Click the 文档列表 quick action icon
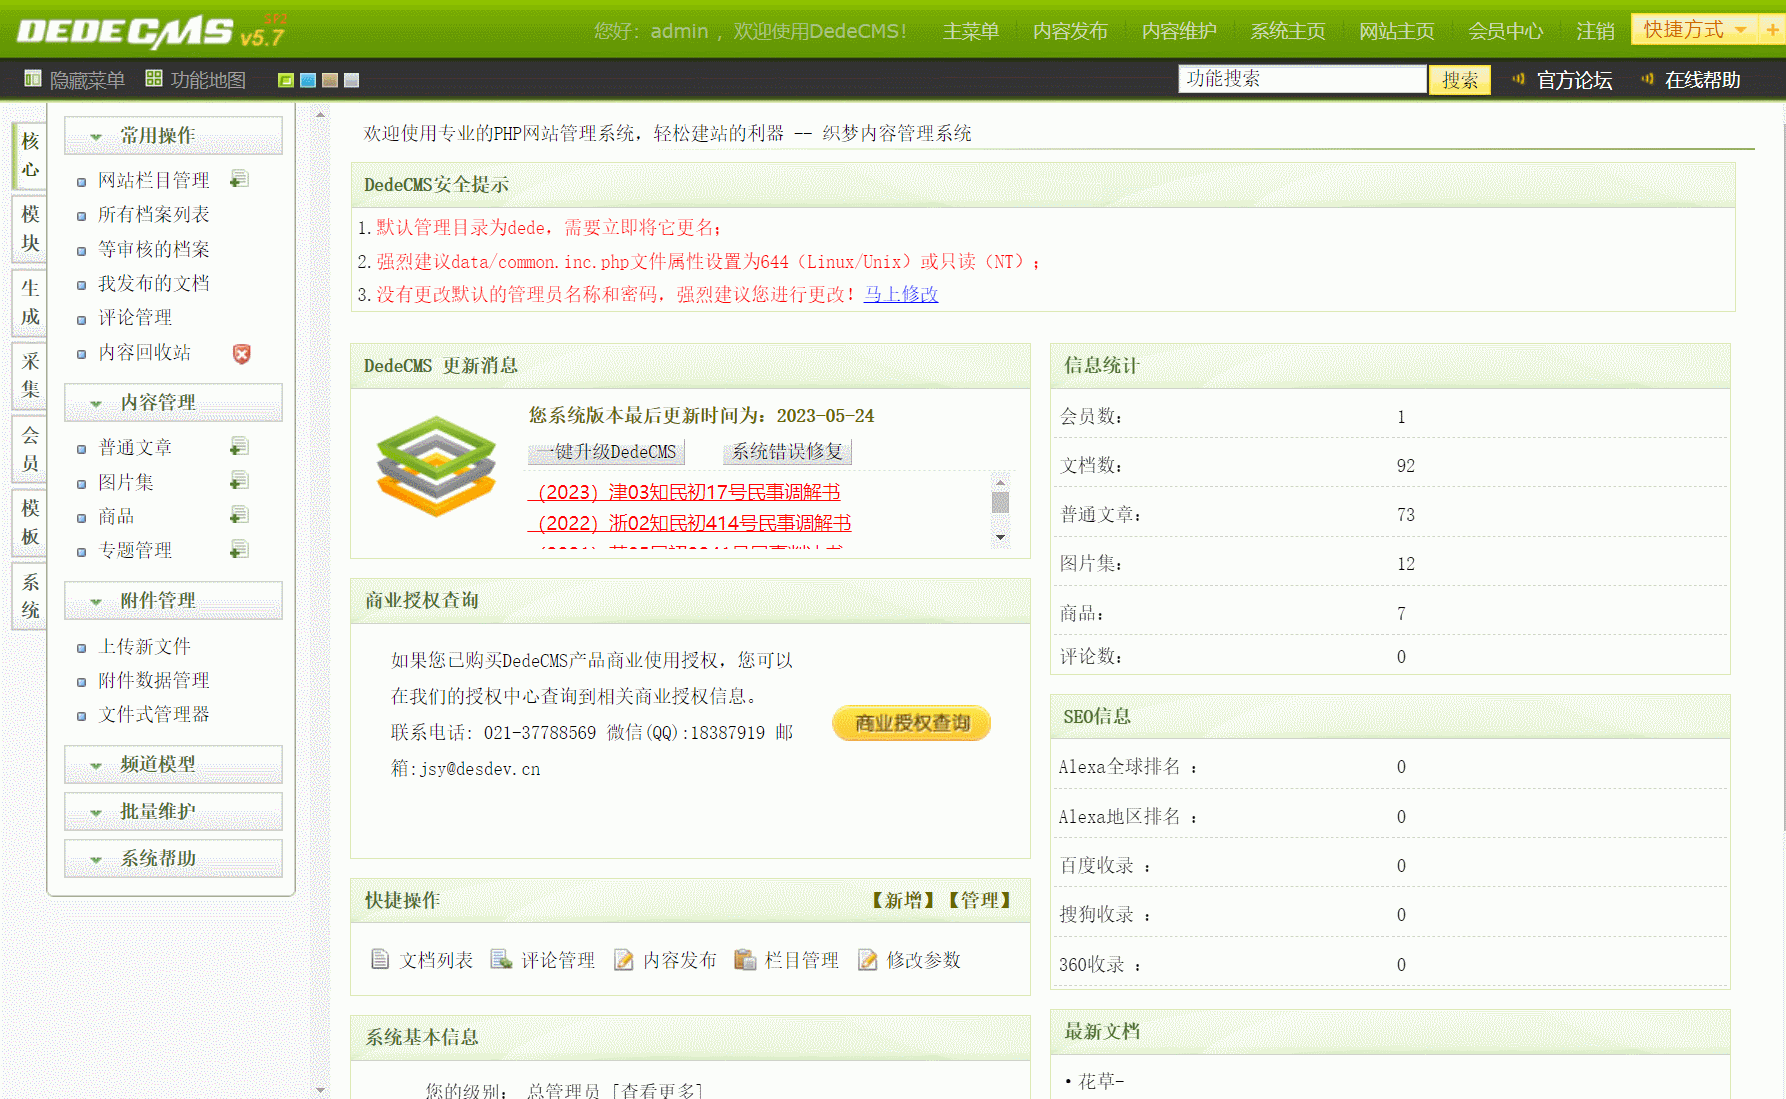Image resolution: width=1786 pixels, height=1099 pixels. [380, 959]
